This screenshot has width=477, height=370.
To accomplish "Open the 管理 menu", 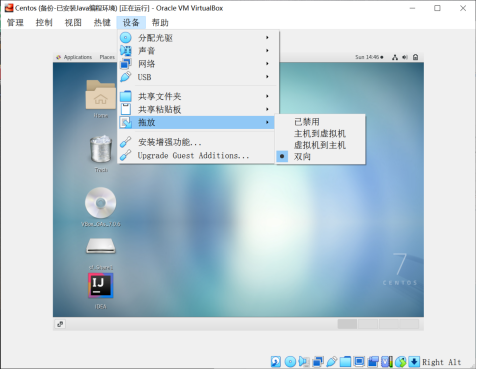I will tap(15, 23).
